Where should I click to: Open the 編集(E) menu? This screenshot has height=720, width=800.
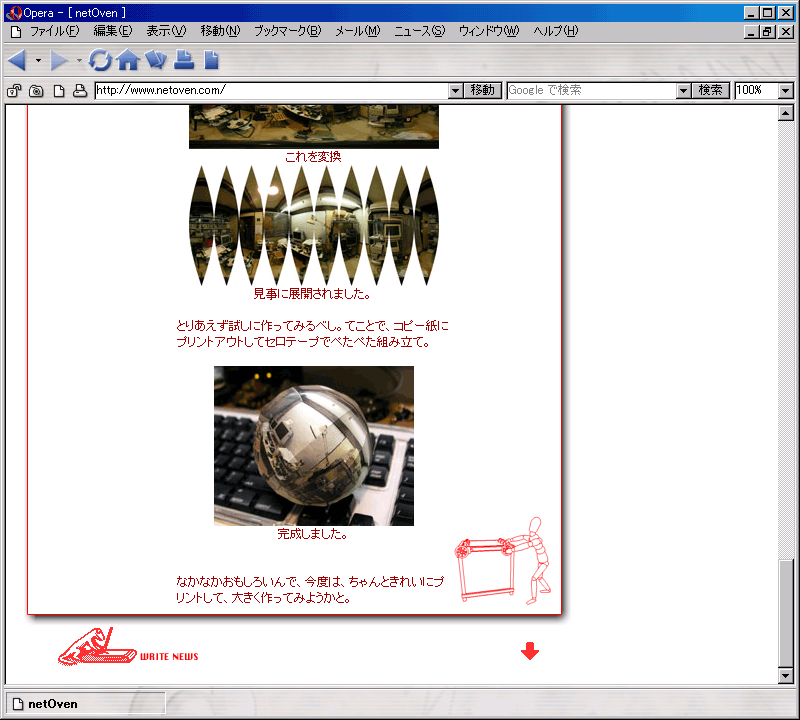click(113, 31)
